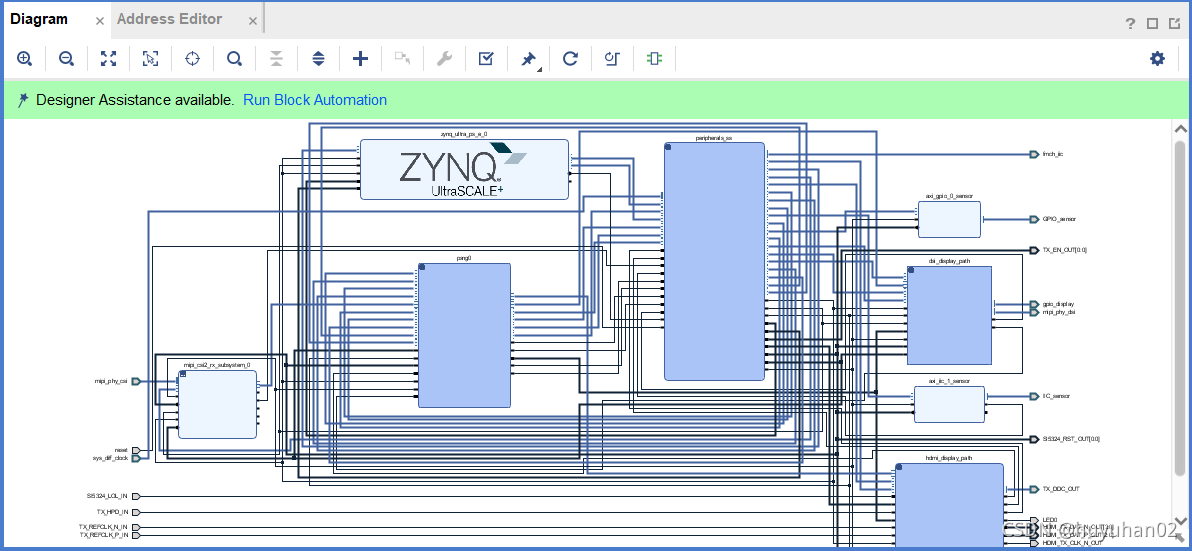Viewport: 1192px width, 551px height.
Task: Regenerate the layout with the refresh icon
Action: pyautogui.click(x=570, y=59)
